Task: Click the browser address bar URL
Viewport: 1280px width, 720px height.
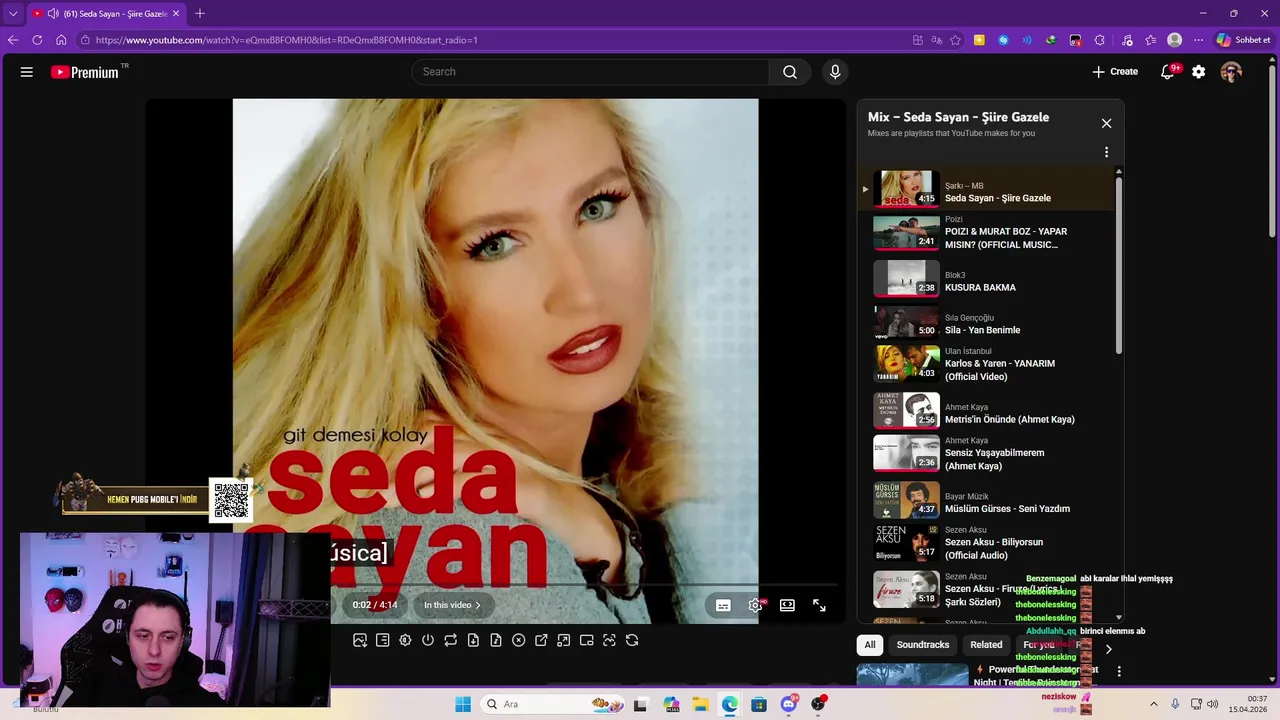Action: (287, 40)
